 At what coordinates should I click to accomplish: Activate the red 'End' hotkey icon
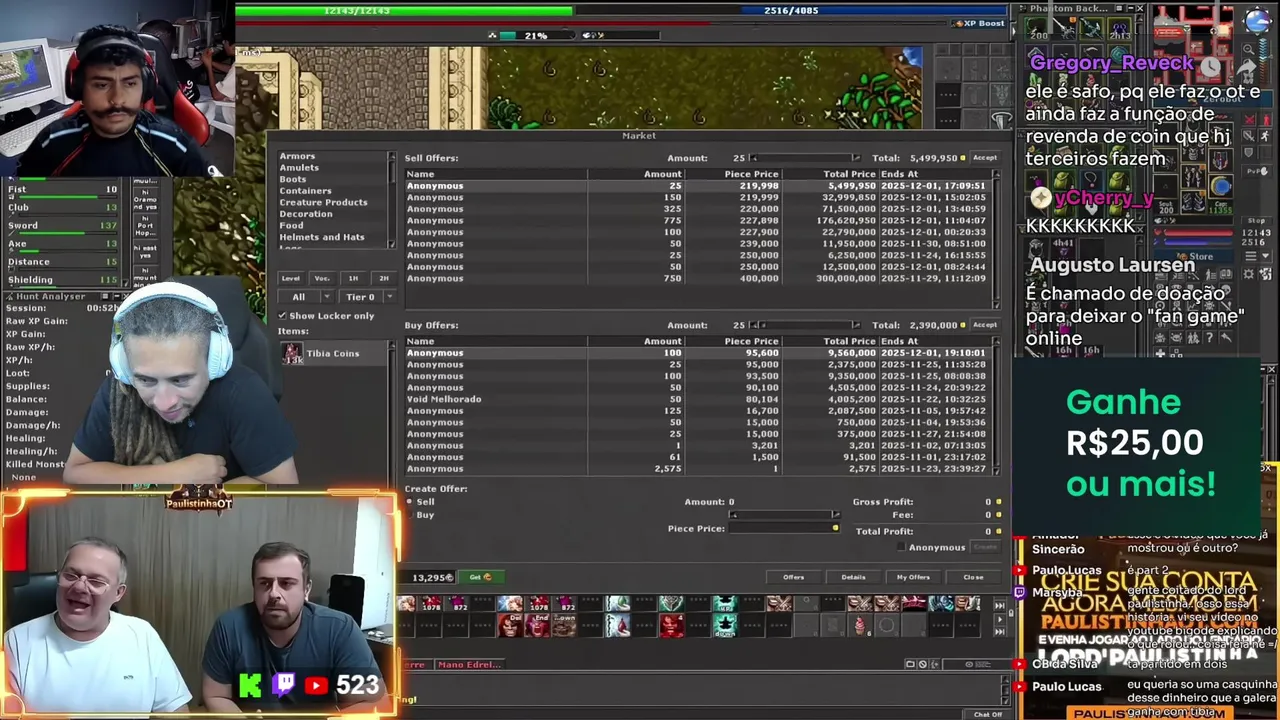click(537, 625)
